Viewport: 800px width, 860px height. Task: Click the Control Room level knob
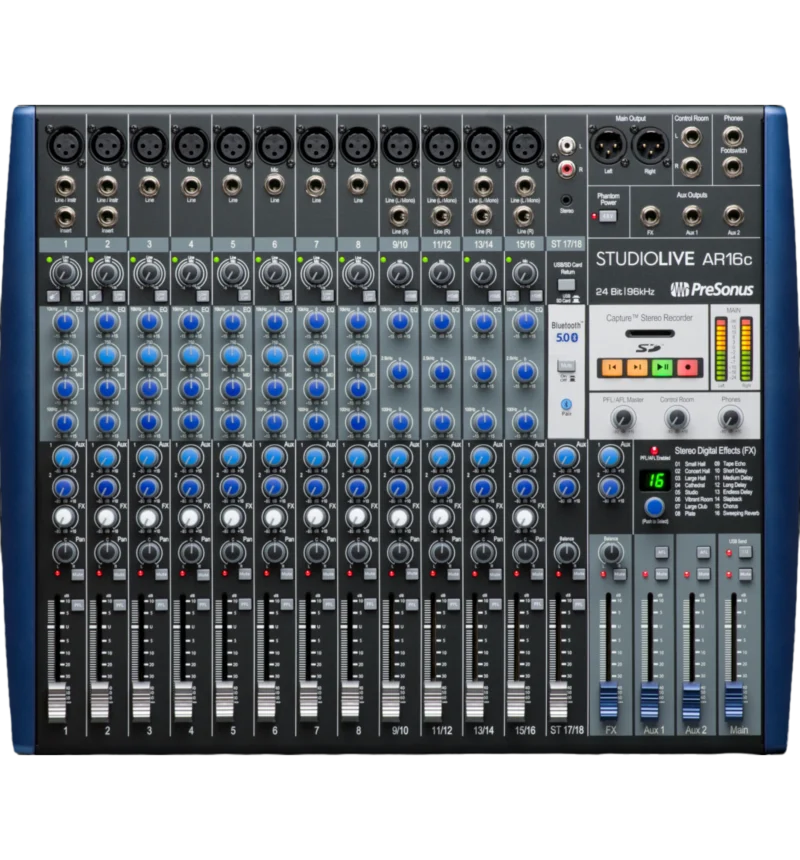(677, 419)
